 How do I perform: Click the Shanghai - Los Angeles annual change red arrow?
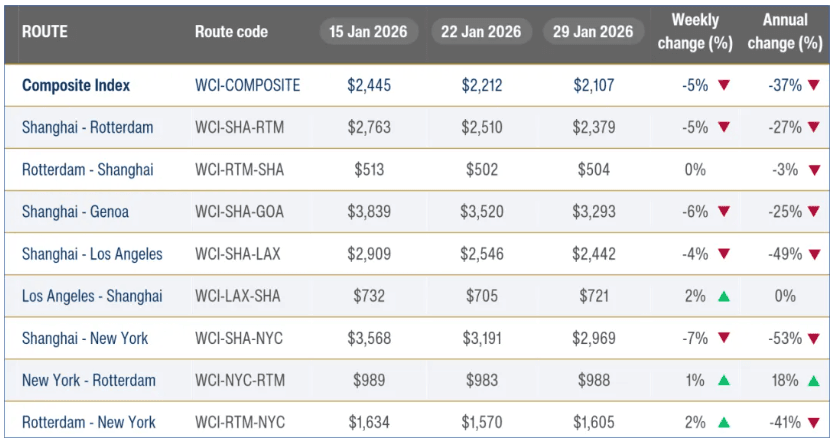815,255
